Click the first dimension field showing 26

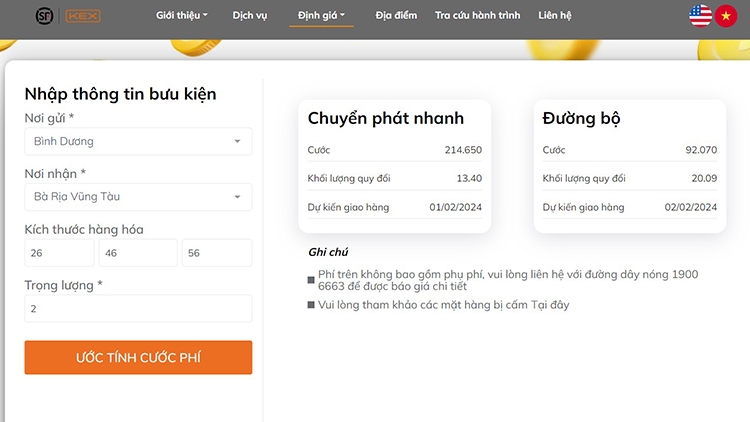pyautogui.click(x=59, y=253)
